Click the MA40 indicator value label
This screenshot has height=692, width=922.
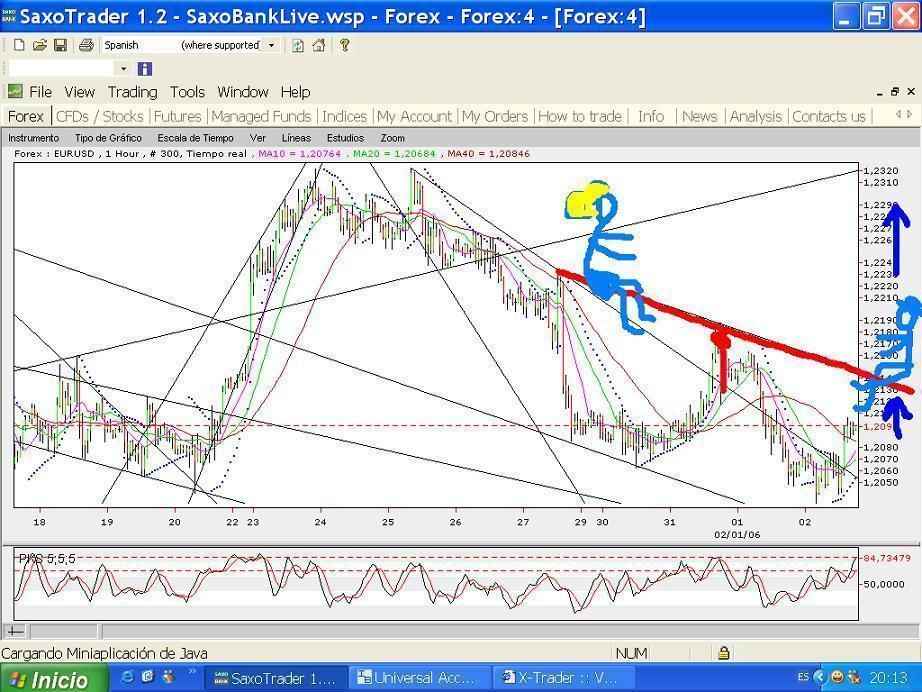pyautogui.click(x=488, y=154)
